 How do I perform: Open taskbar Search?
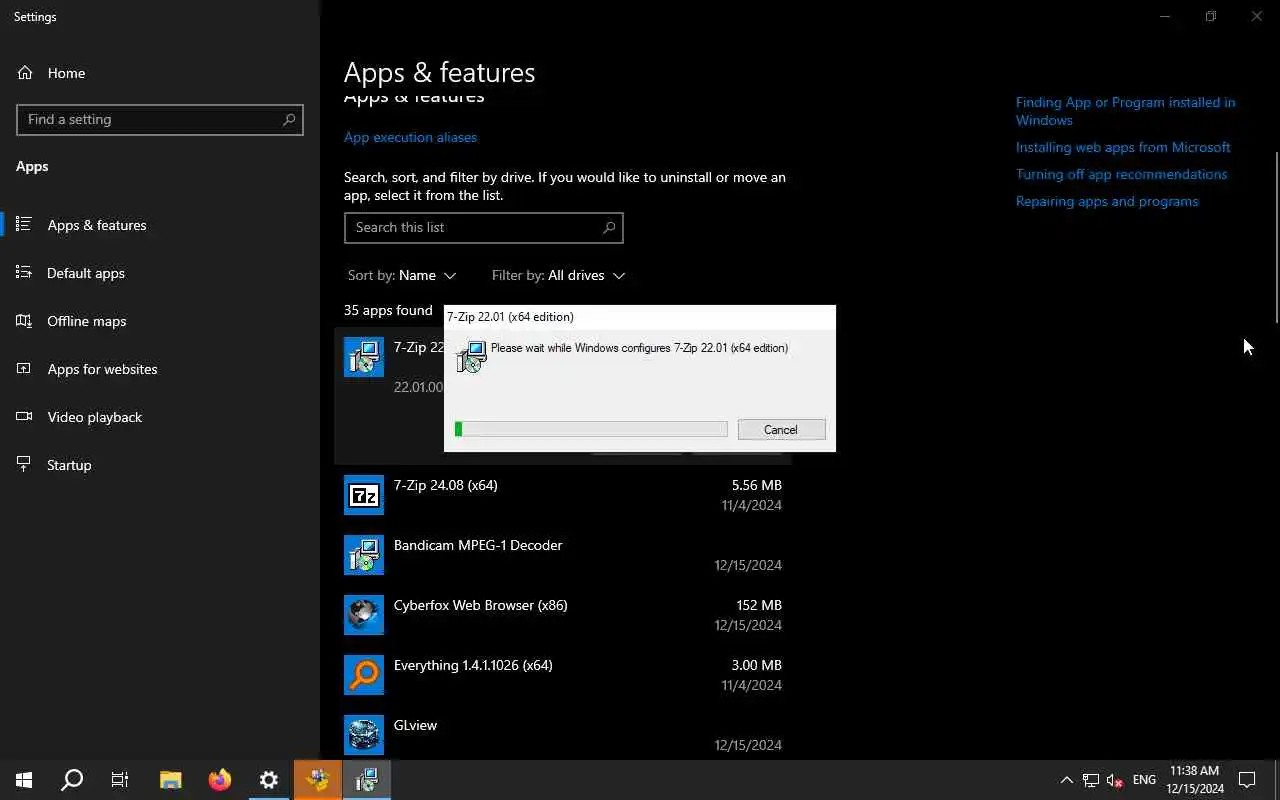72,780
